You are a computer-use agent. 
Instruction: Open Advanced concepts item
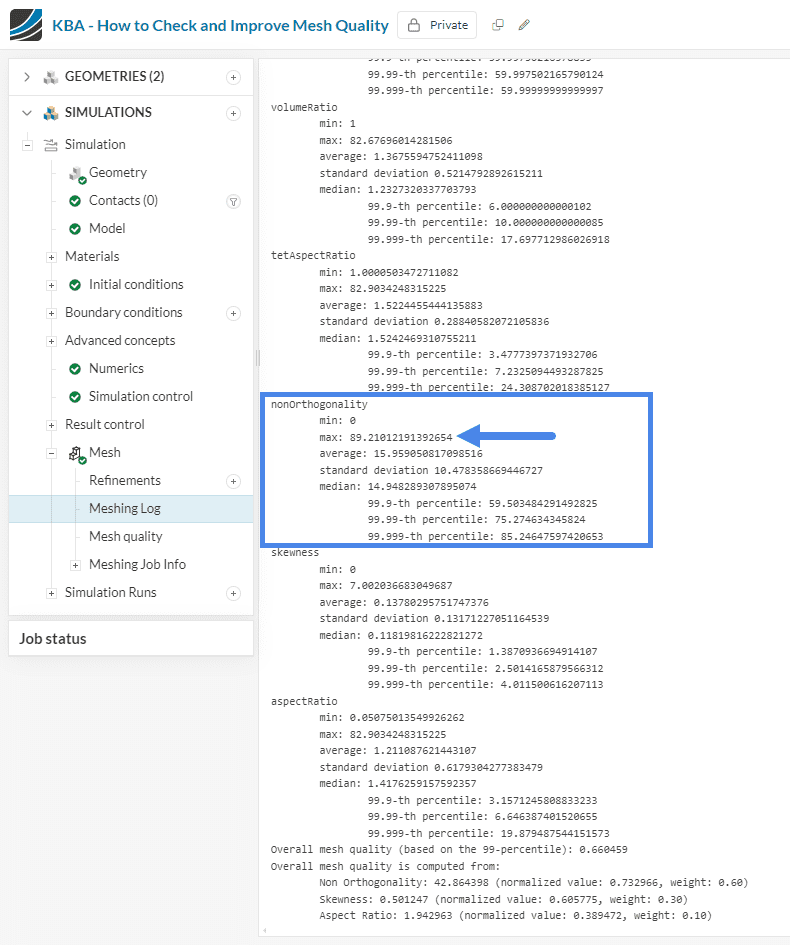click(x=120, y=341)
